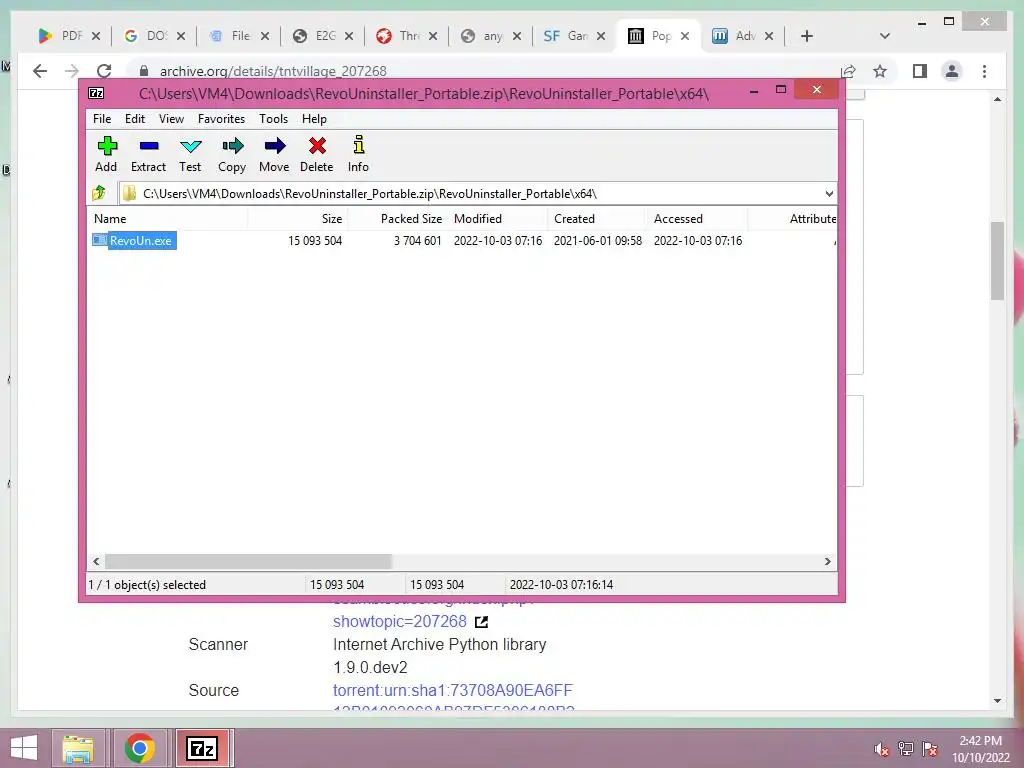Open Chrome three-dot menu
The image size is (1024, 768).
coord(984,71)
